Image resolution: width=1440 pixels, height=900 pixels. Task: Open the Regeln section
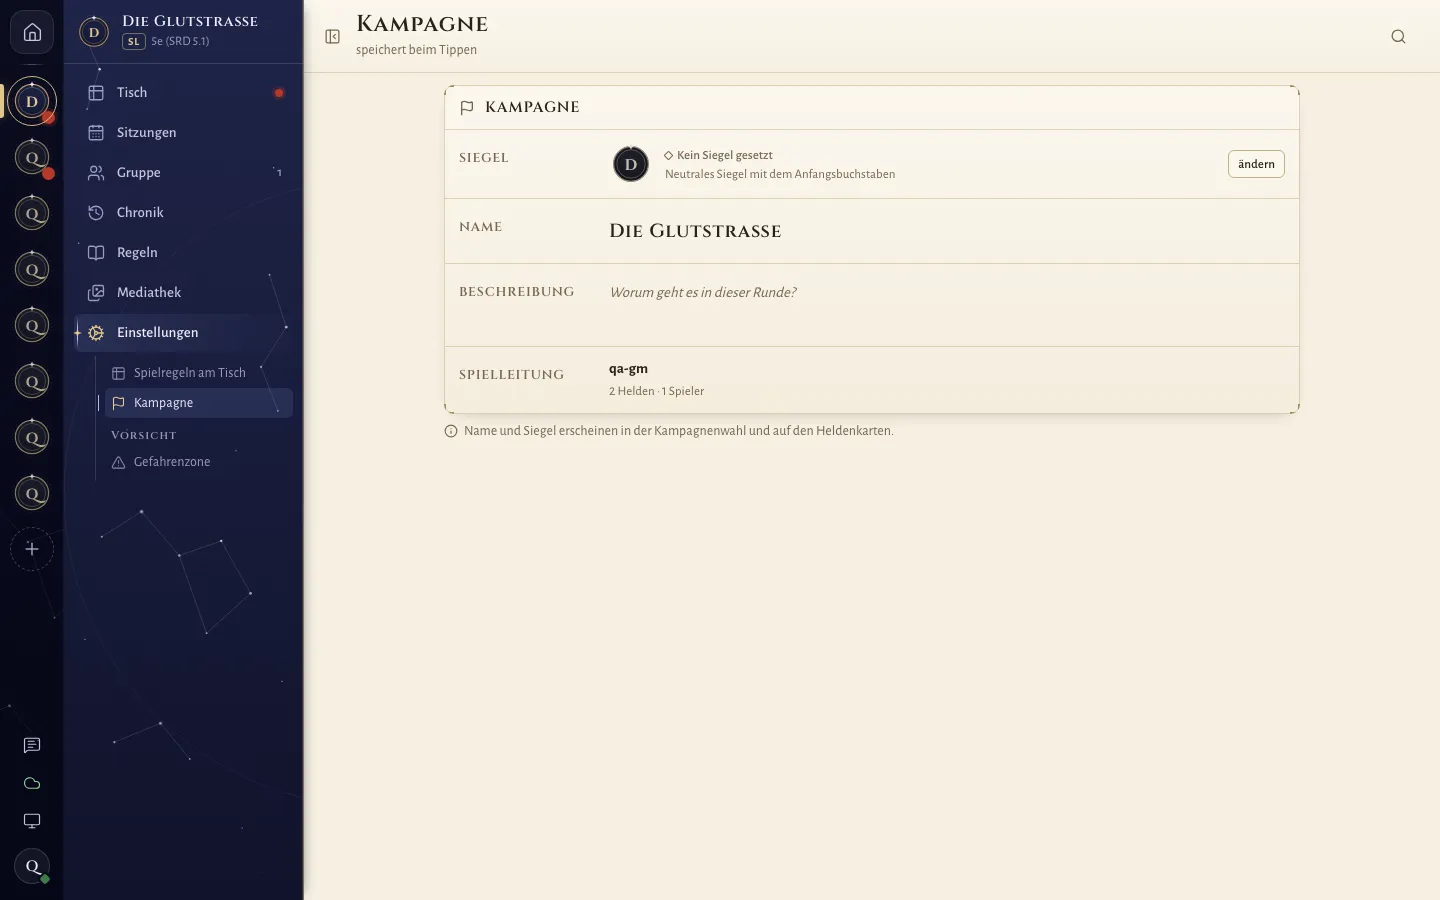(184, 252)
